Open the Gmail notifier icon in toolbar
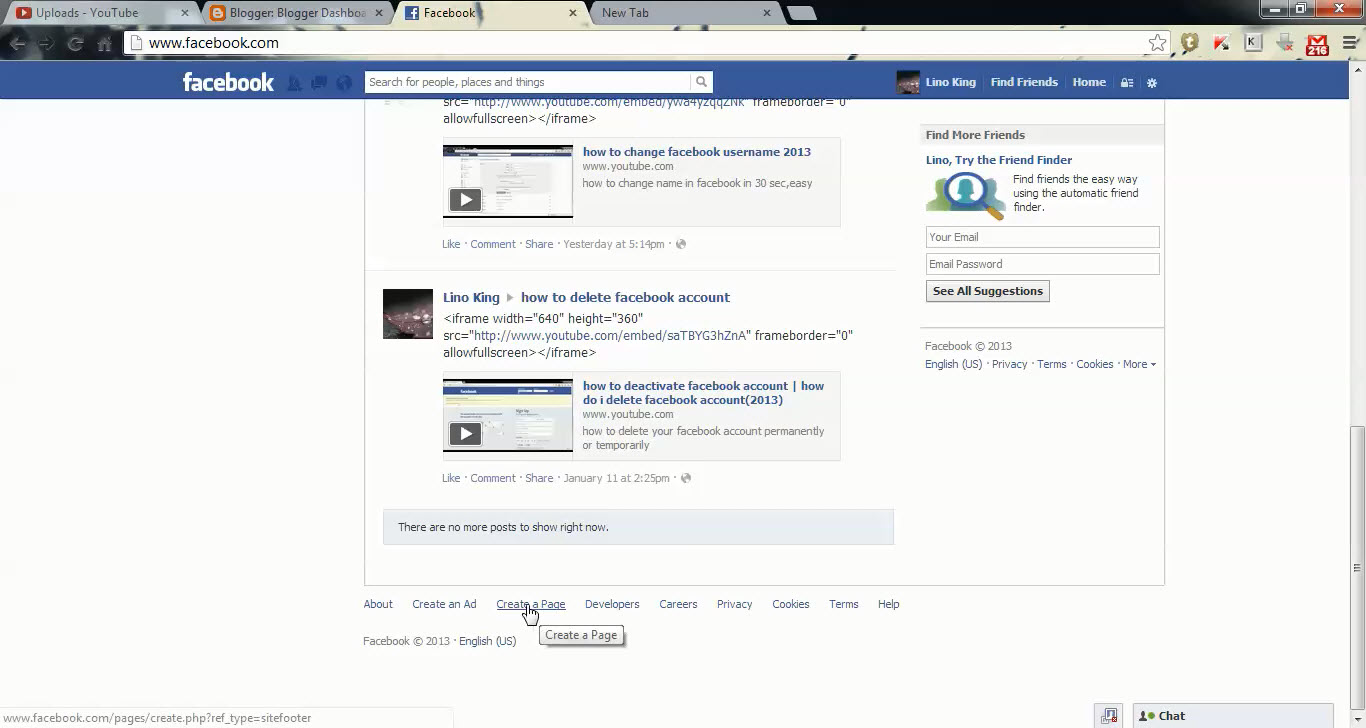This screenshot has height=728, width=1366. [x=1316, y=43]
